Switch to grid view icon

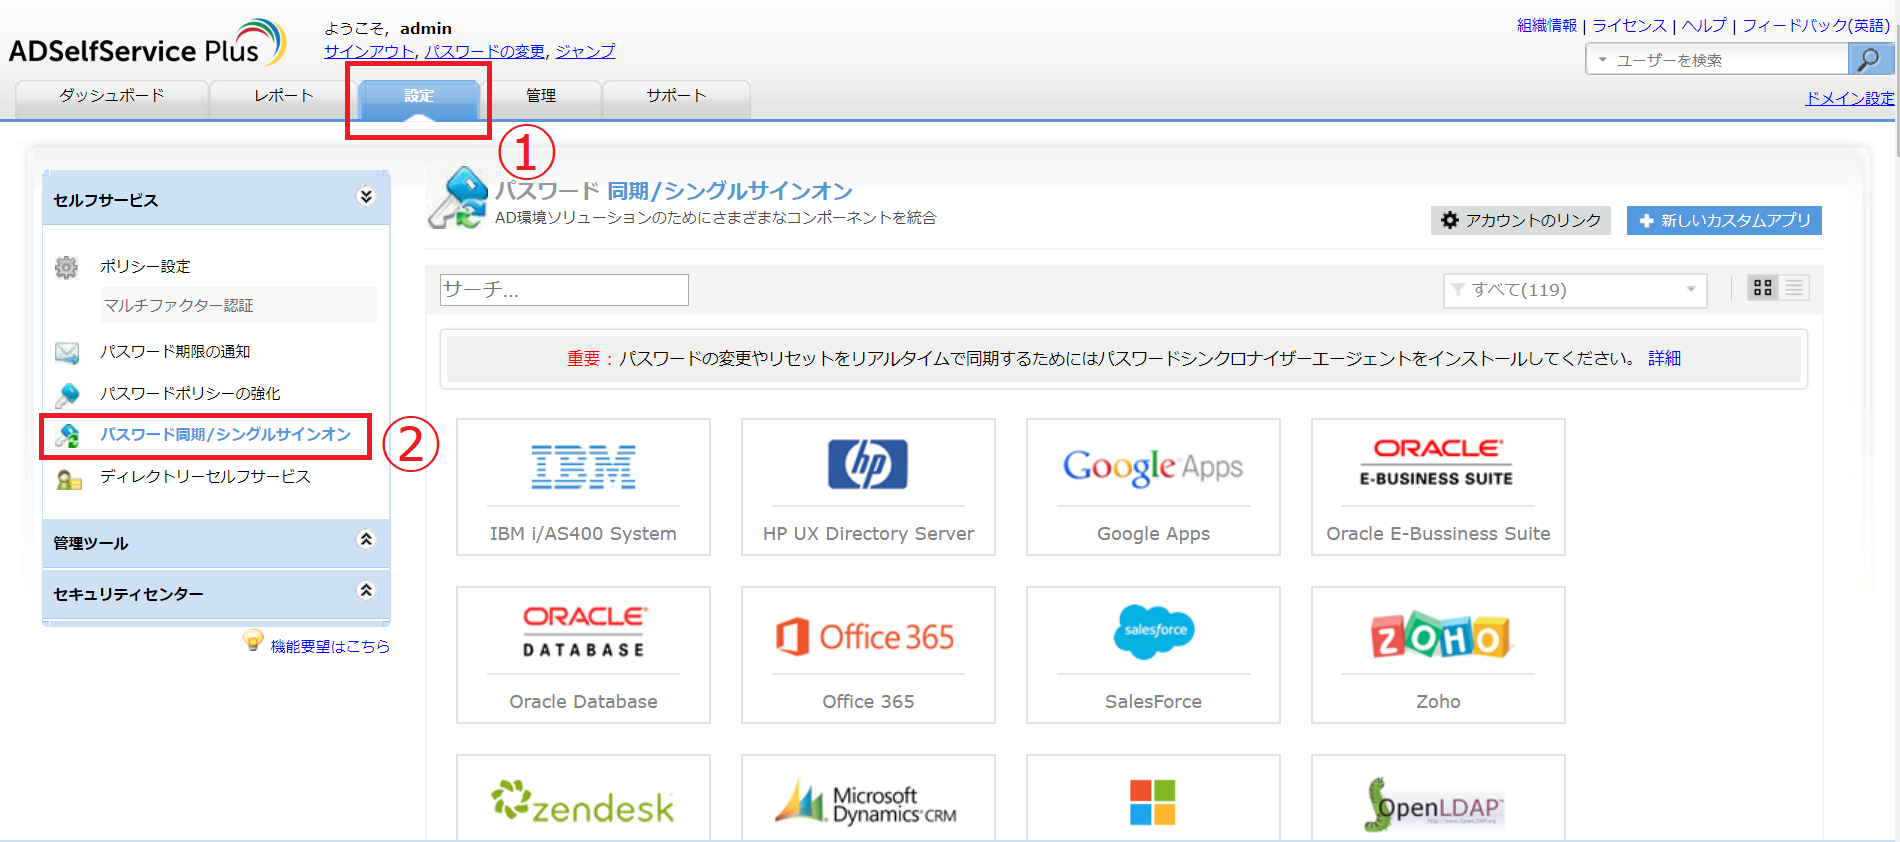pos(1763,288)
